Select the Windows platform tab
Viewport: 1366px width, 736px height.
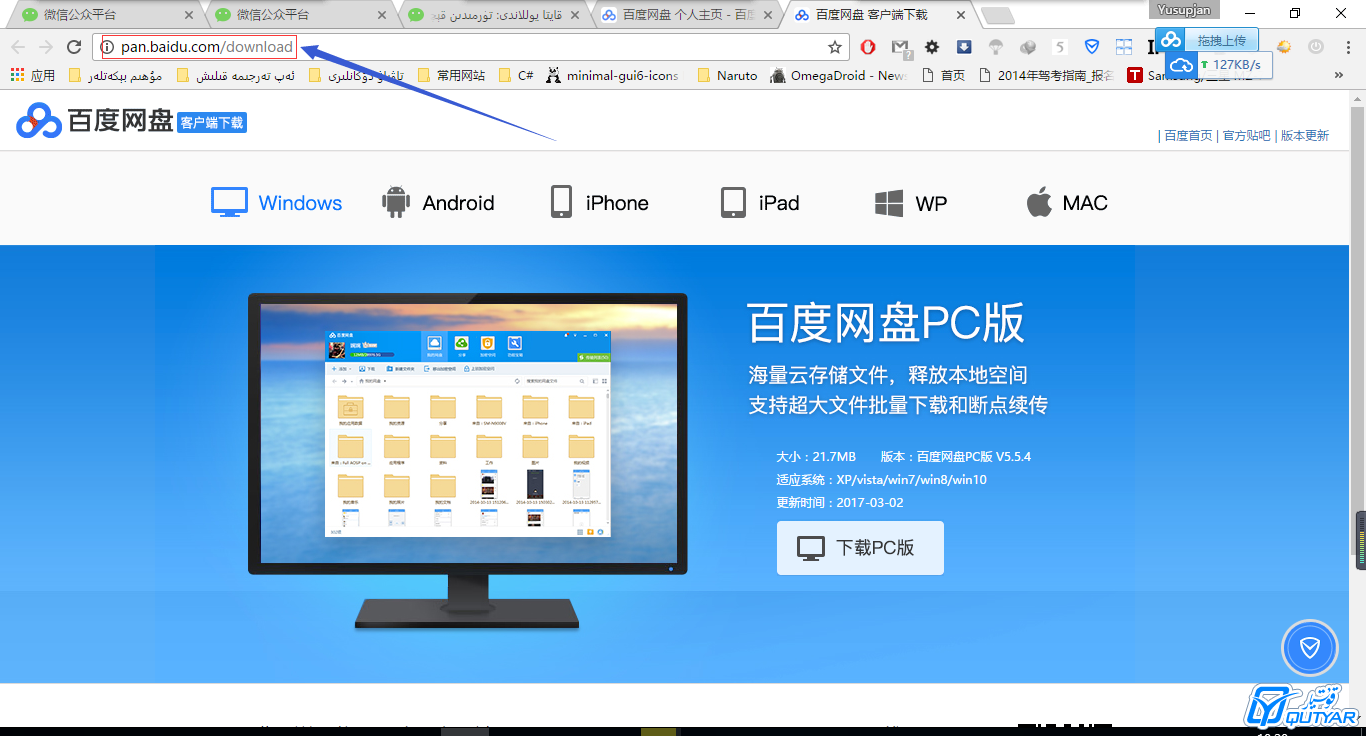(277, 203)
